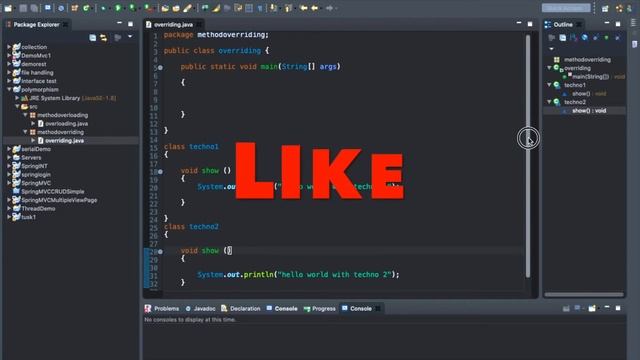Click the Save icon in main toolbar
This screenshot has width=640, height=360.
click(x=23, y=8)
